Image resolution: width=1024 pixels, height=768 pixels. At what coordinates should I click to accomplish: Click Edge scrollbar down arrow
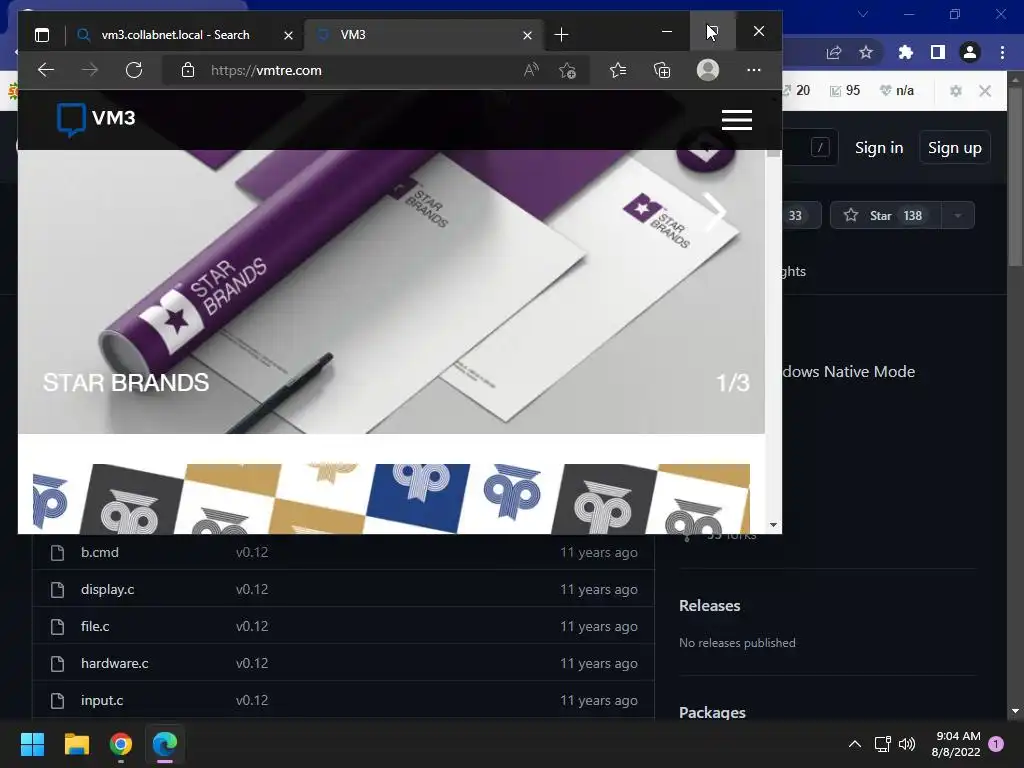click(x=774, y=524)
